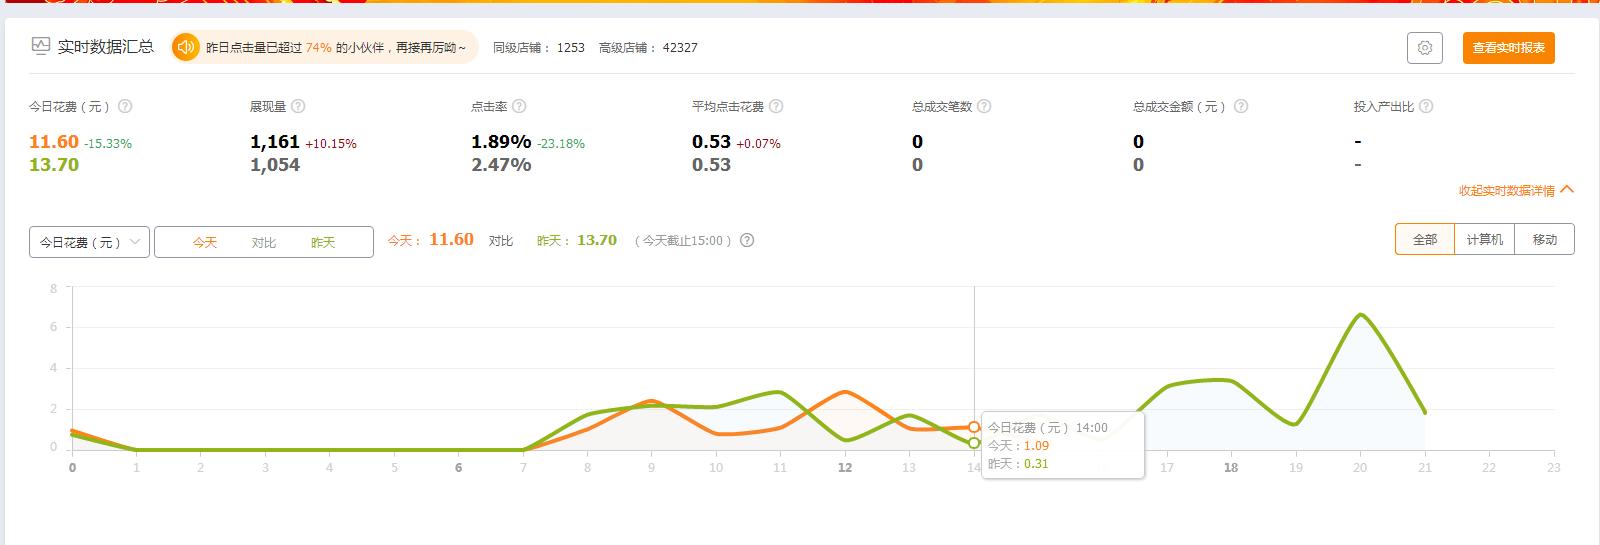Select 今天 in the comparison toggle

pos(205,242)
